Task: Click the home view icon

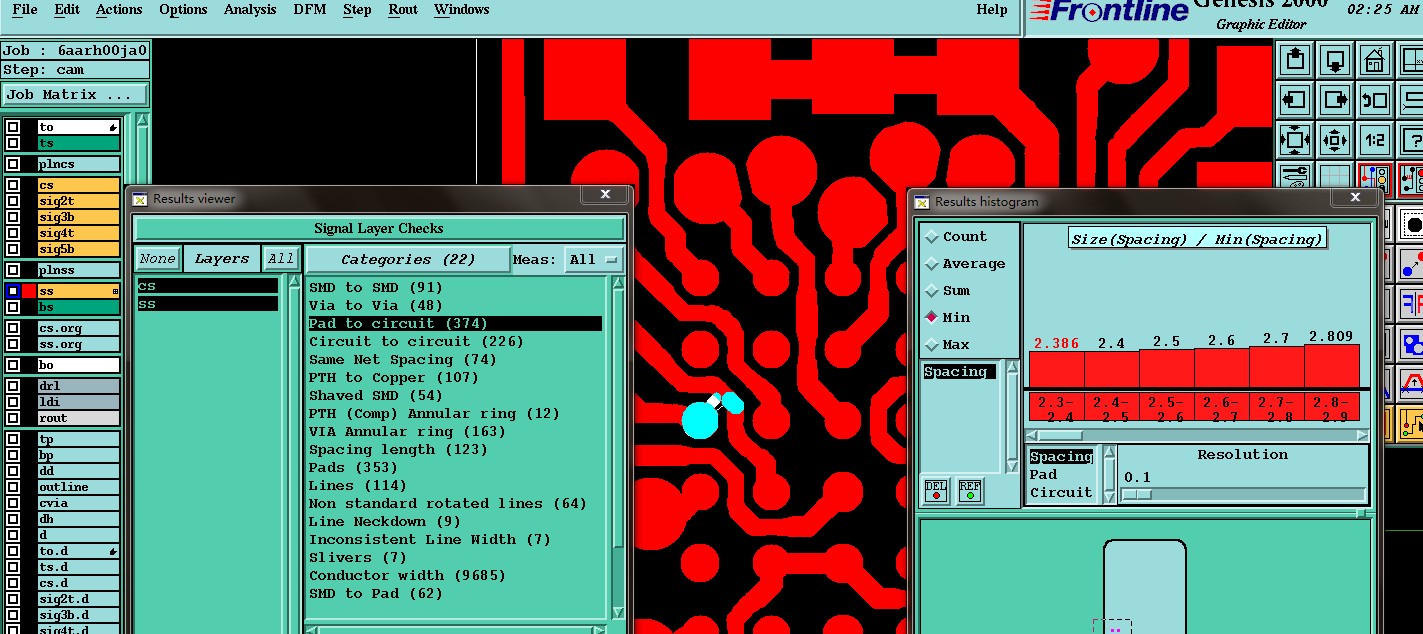Action: coord(1375,60)
